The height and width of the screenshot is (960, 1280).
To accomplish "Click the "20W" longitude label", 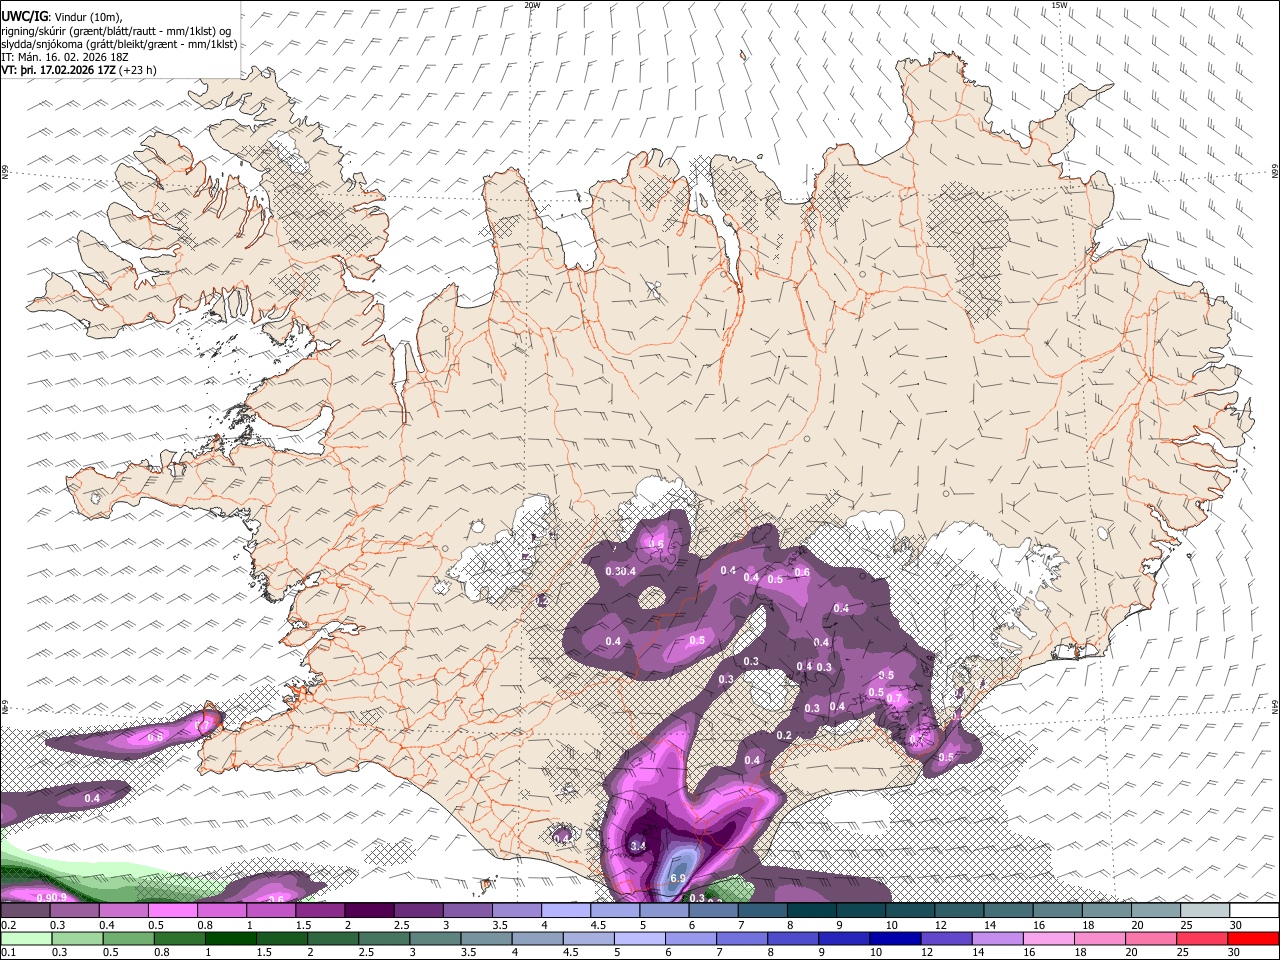I will (532, 5).
